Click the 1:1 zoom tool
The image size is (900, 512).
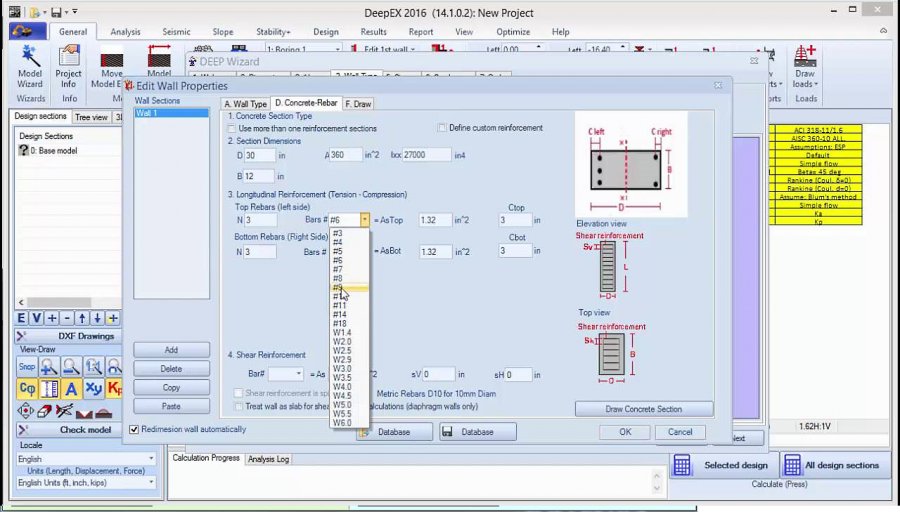coord(94,367)
